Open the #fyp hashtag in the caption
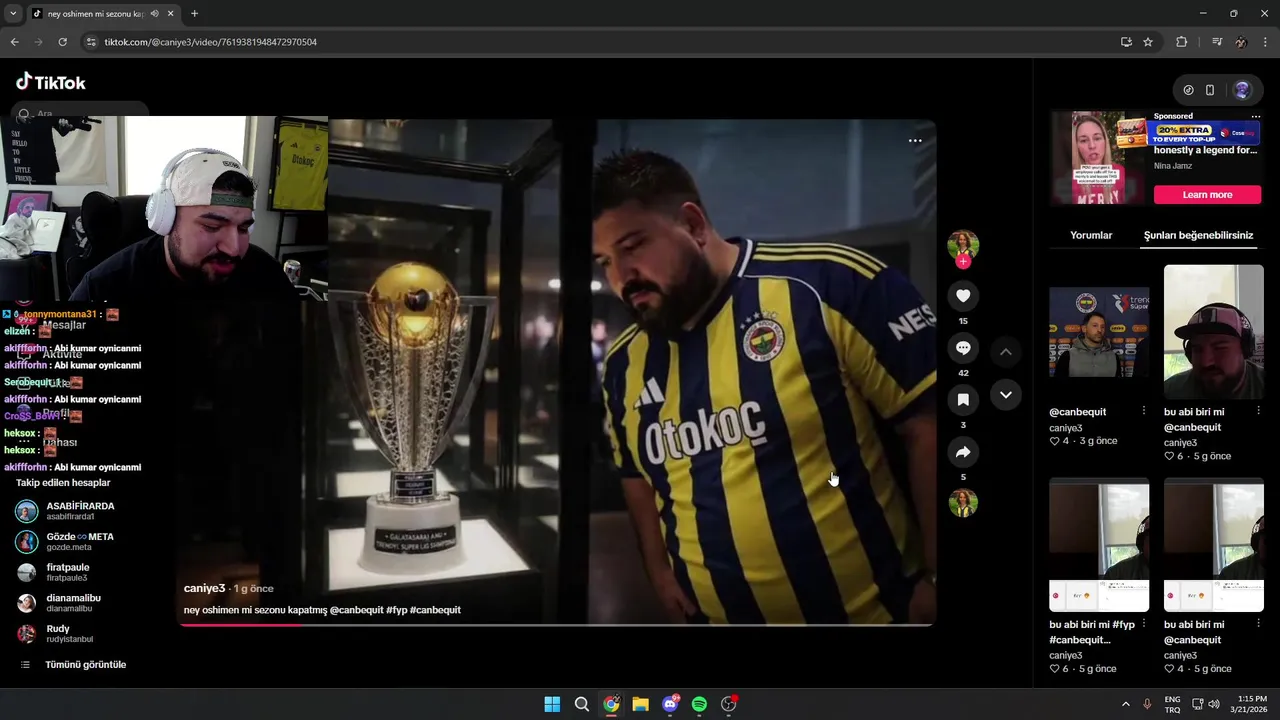 click(396, 610)
